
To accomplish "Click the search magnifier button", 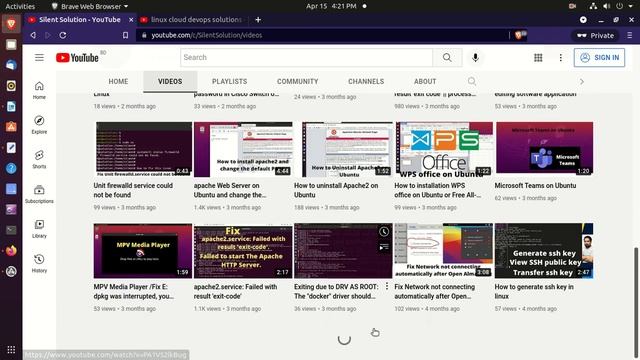I will pyautogui.click(x=447, y=58).
